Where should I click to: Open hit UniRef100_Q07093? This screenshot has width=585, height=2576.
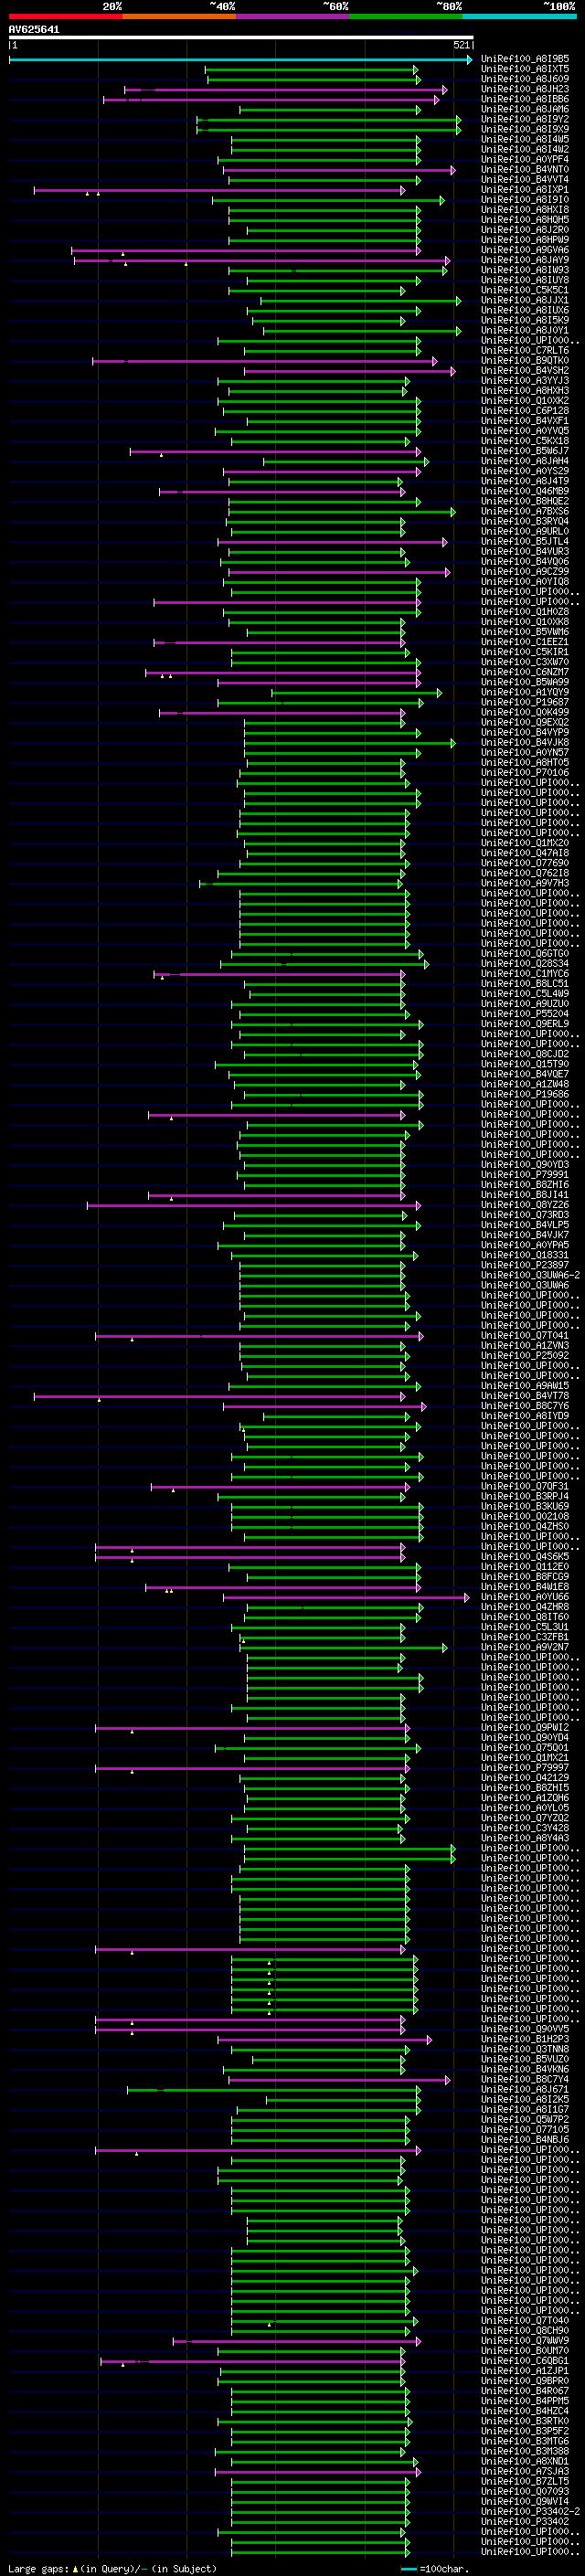coord(525,2491)
